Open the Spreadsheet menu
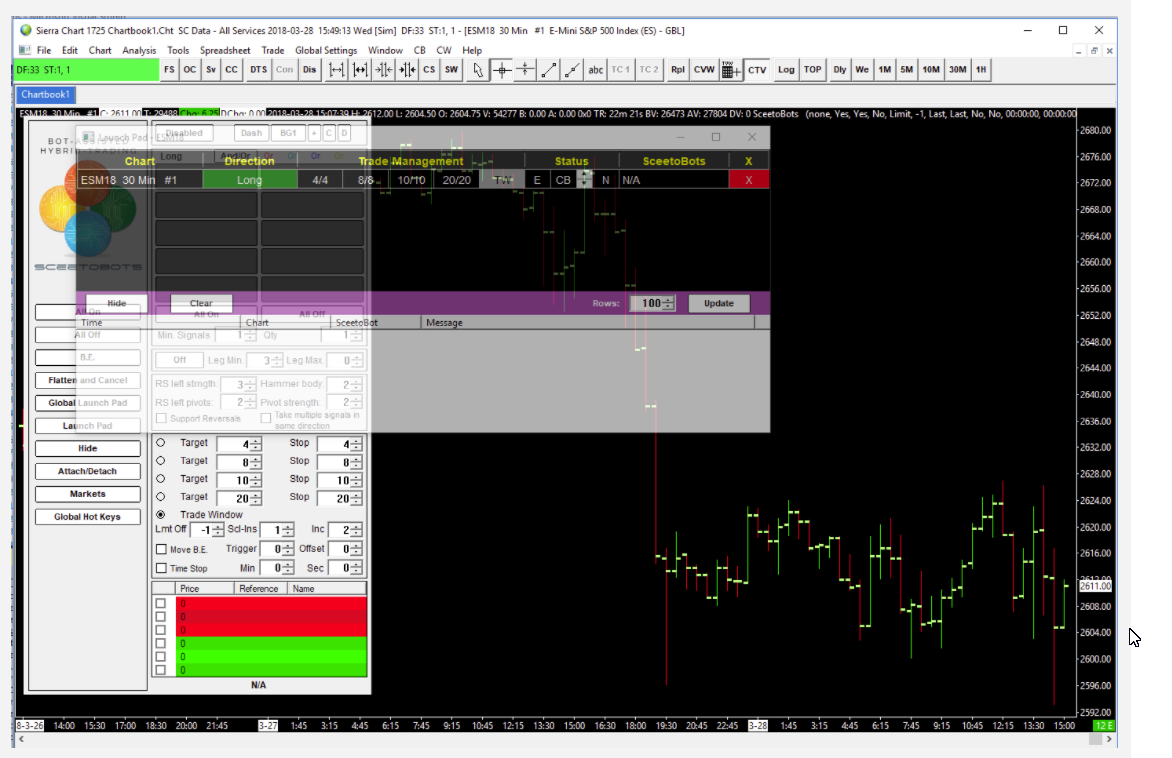 pyautogui.click(x=225, y=50)
